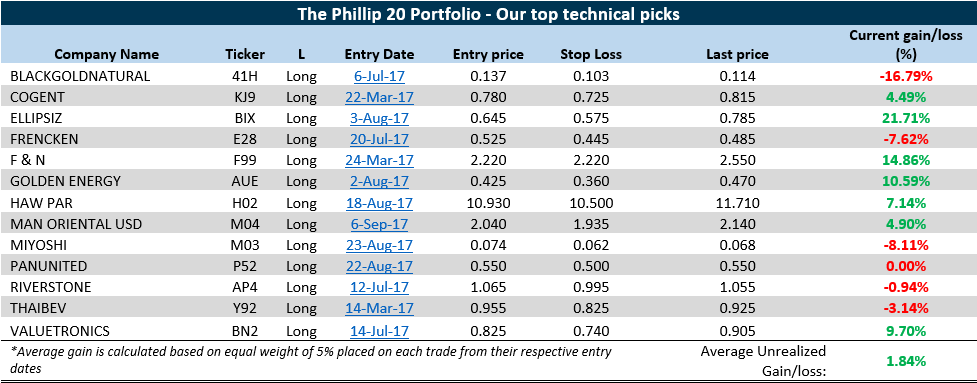Select the 1.84% average unrealized gain value
Screen dimensions: 977x383
tap(905, 361)
